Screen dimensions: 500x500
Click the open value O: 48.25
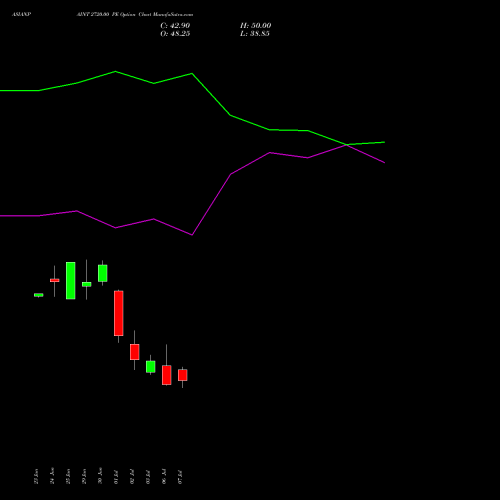point(175,34)
